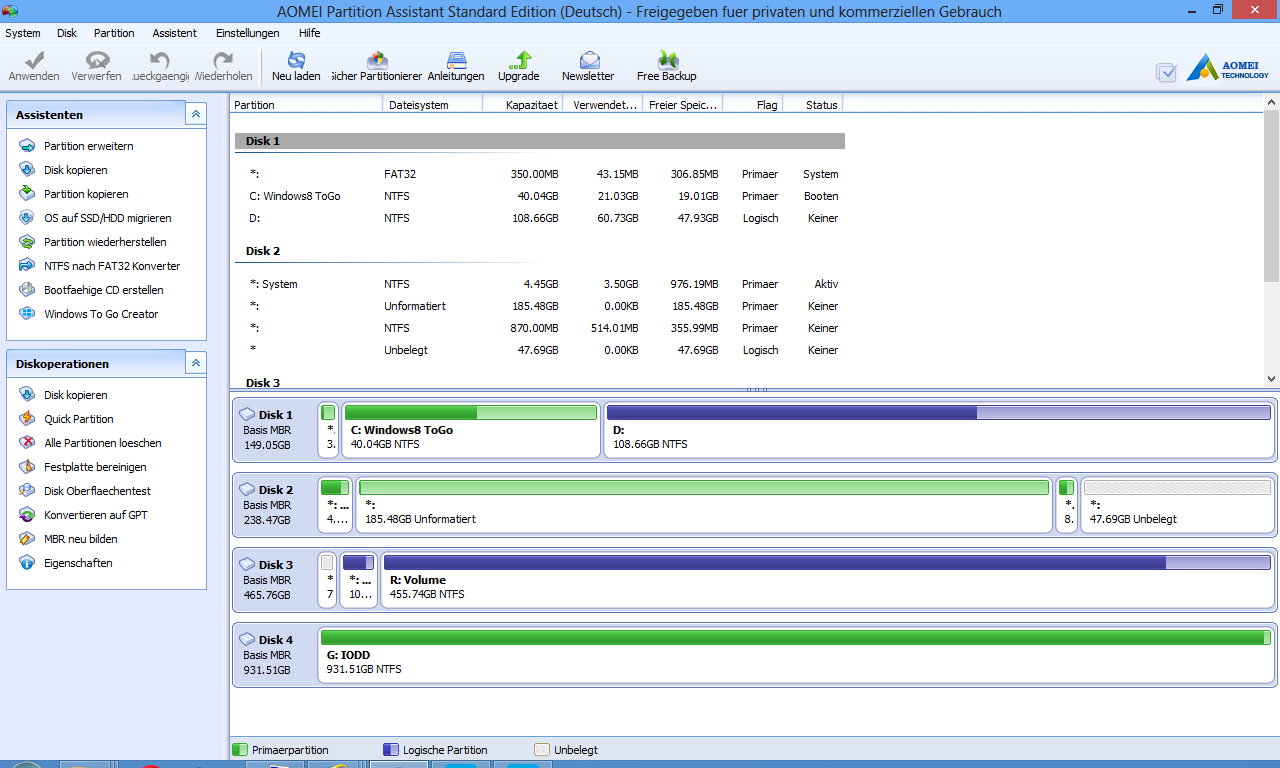This screenshot has height=768, width=1280.
Task: Click the Freier Speicher column header
Action: (682, 104)
